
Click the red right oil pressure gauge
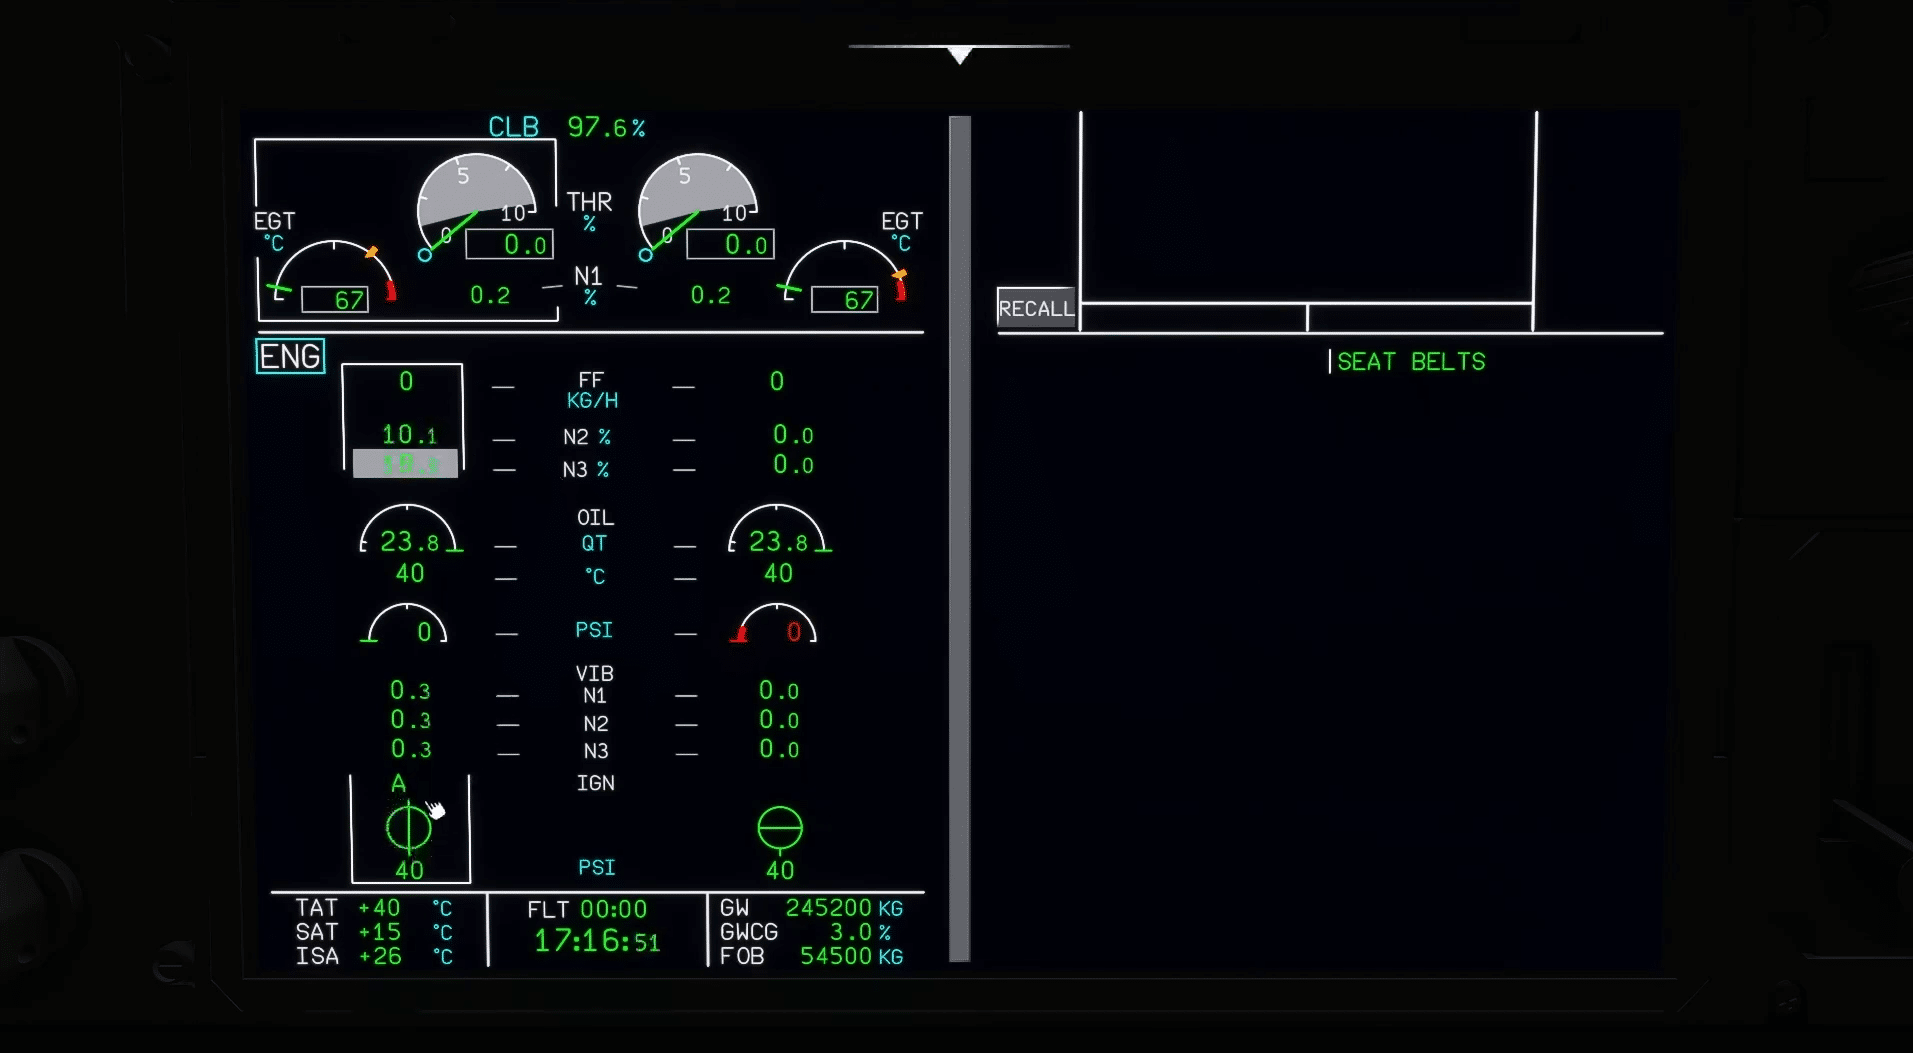tap(777, 625)
